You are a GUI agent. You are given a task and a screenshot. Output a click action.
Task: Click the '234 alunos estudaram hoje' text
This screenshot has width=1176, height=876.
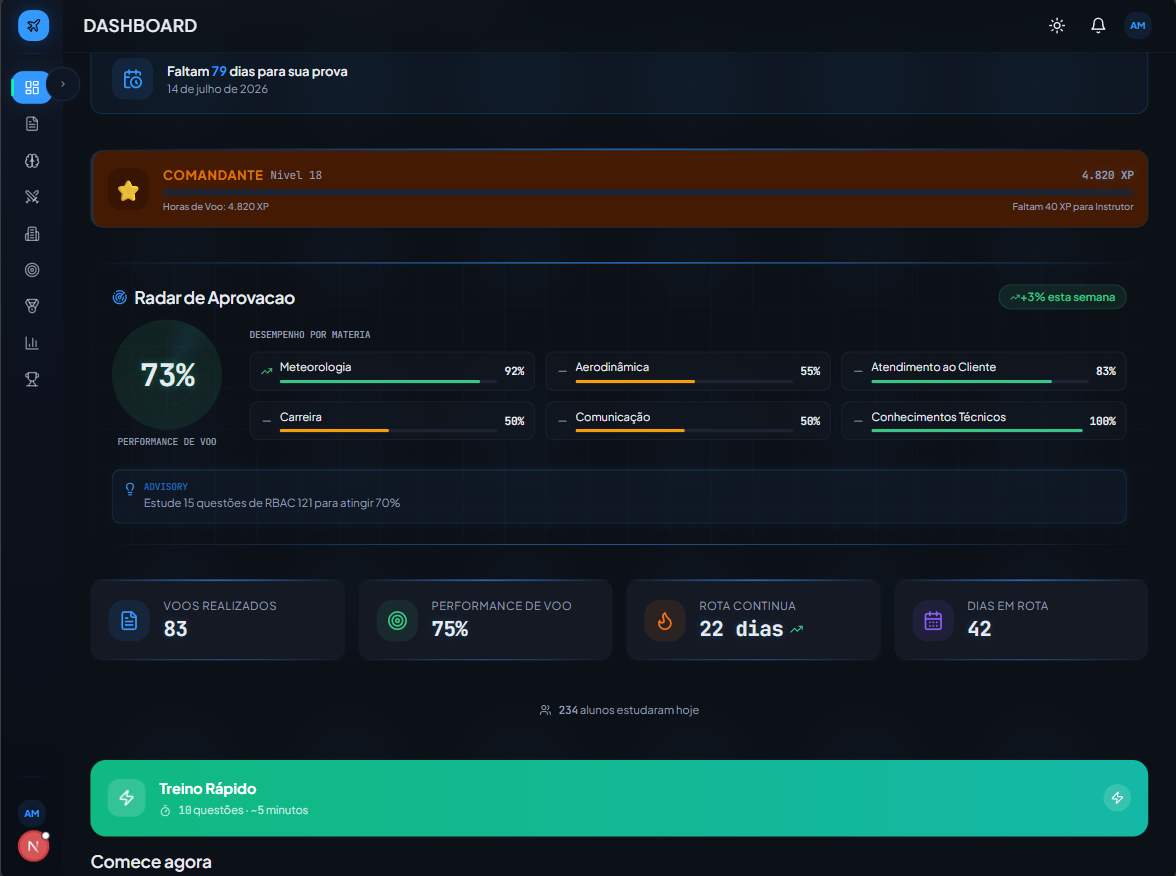coord(628,710)
